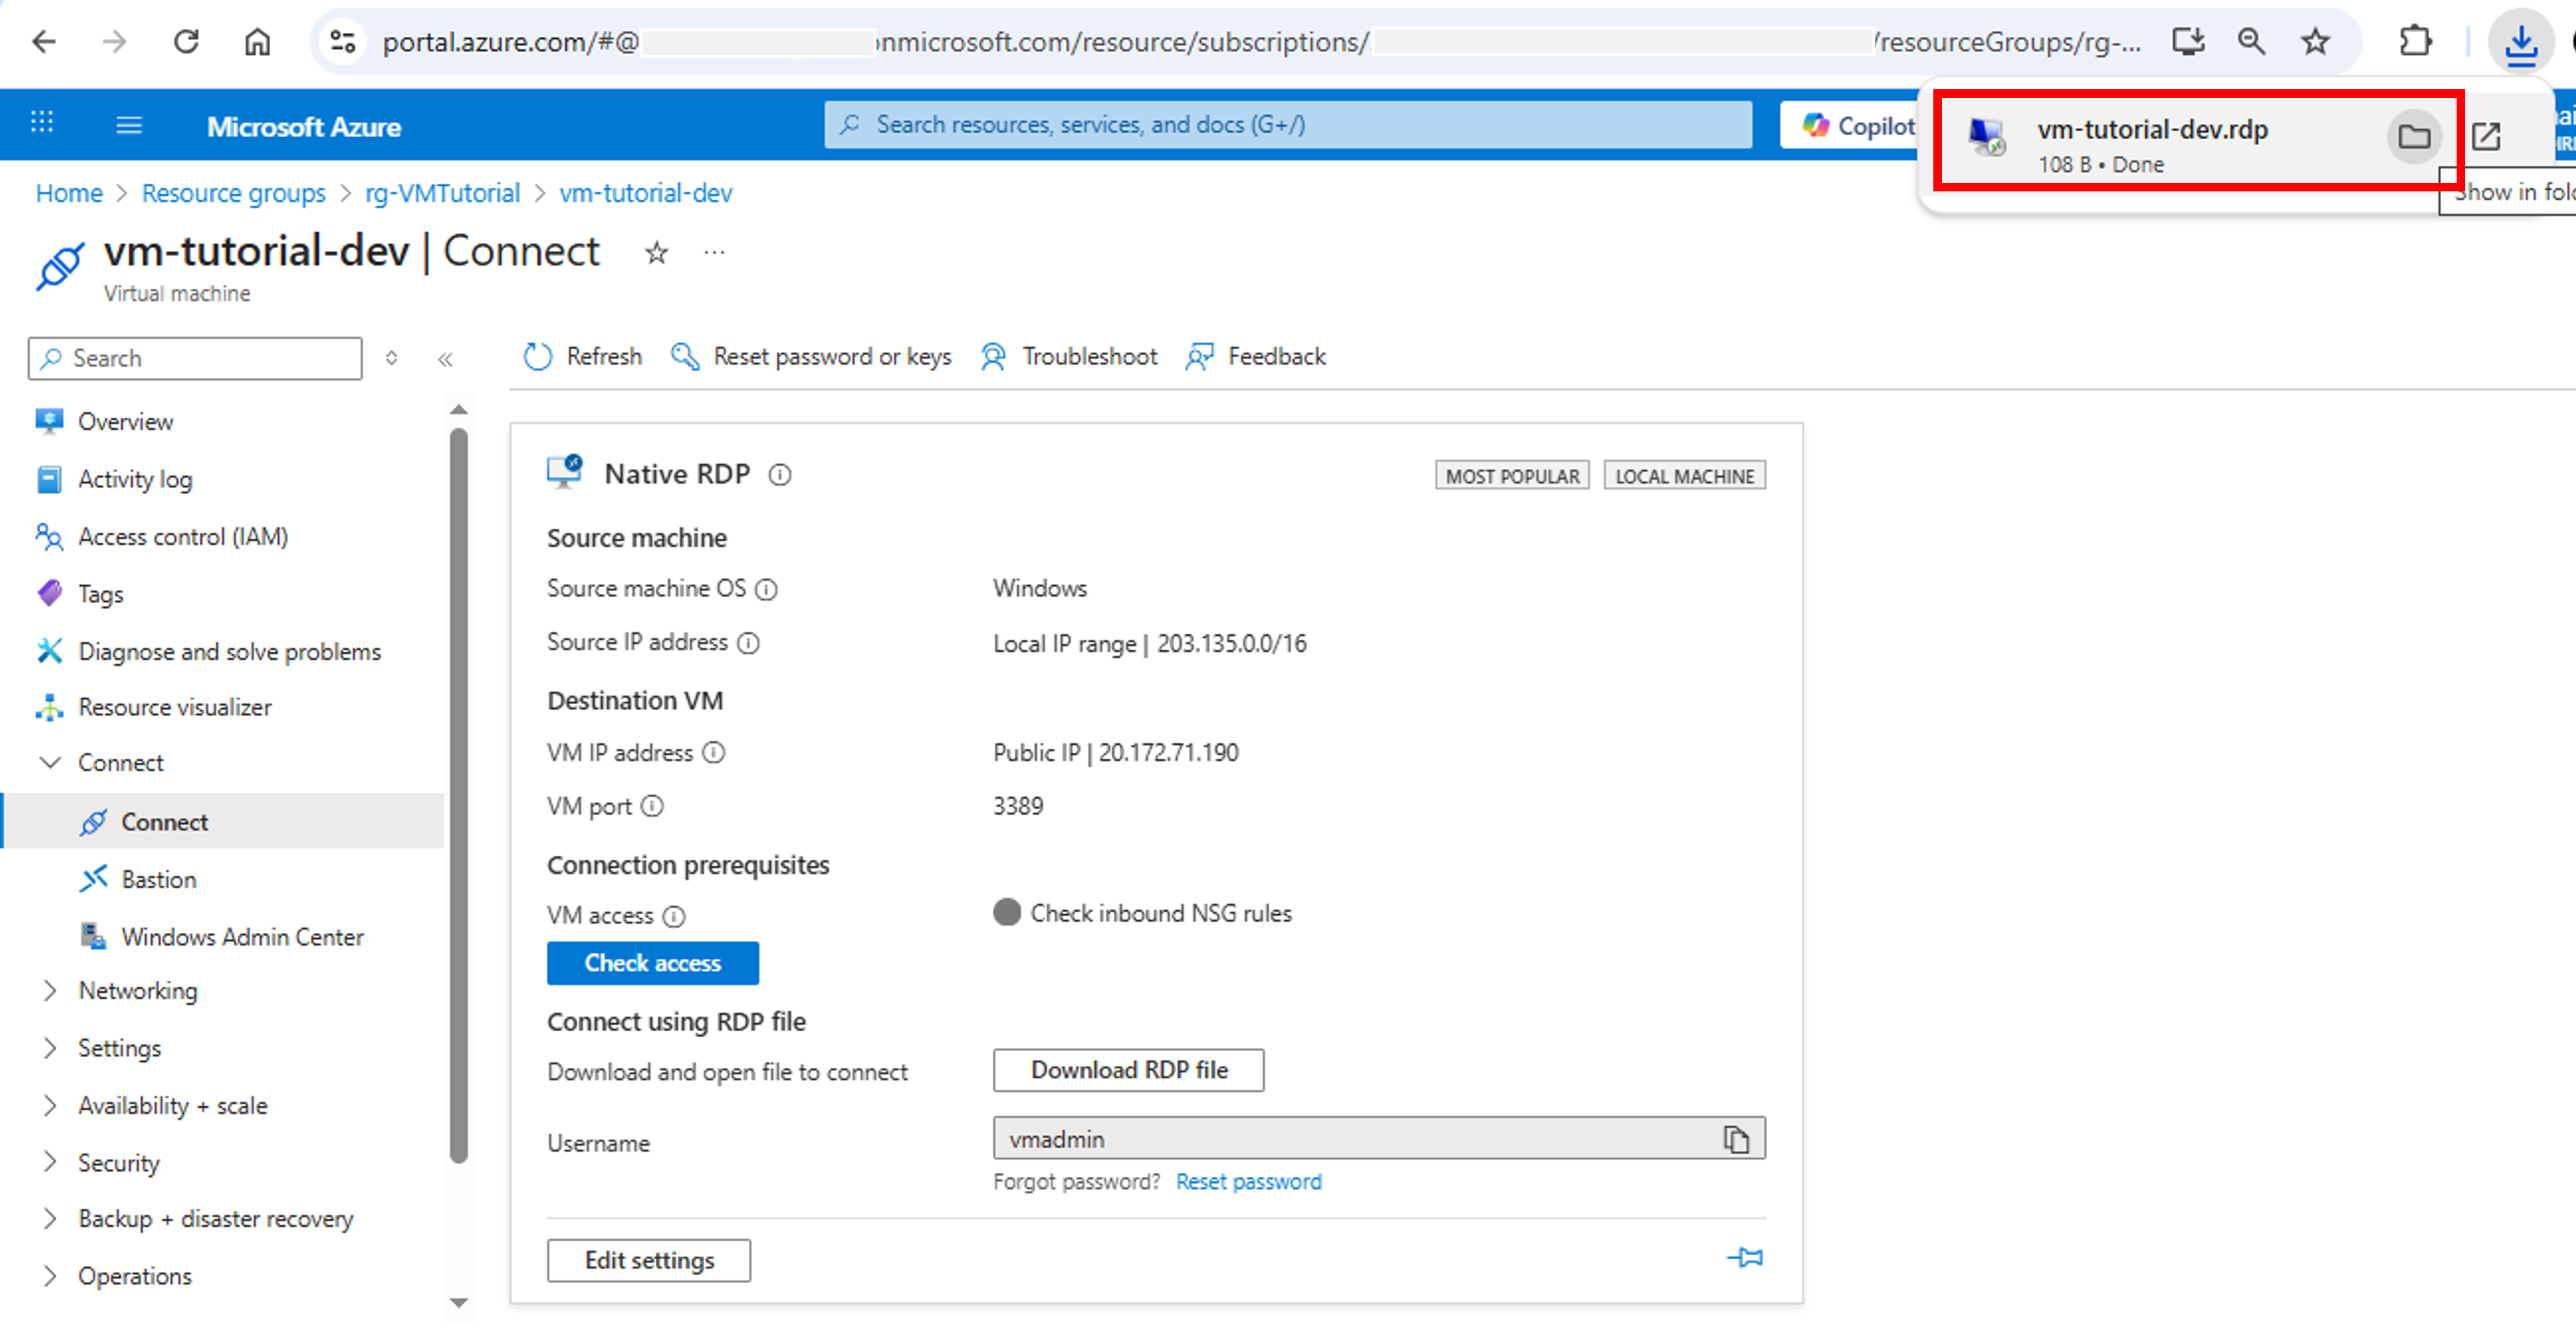Viewport: 2576px width, 1328px height.
Task: Click the Download RDP file button
Action: tap(1128, 1070)
